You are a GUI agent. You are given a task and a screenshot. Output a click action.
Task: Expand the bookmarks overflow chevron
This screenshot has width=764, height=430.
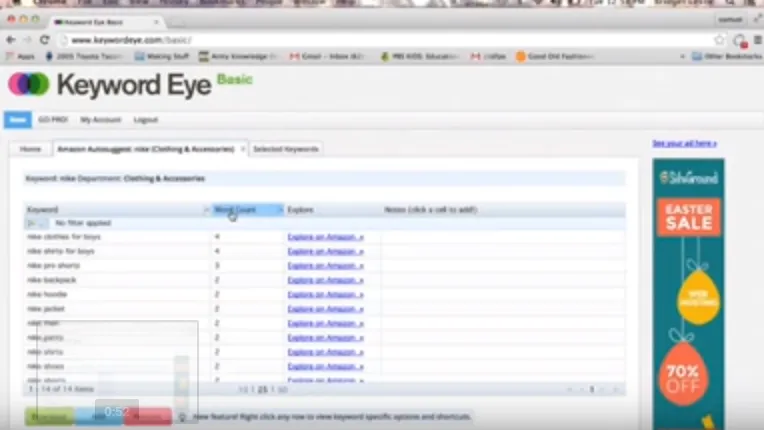[682, 56]
